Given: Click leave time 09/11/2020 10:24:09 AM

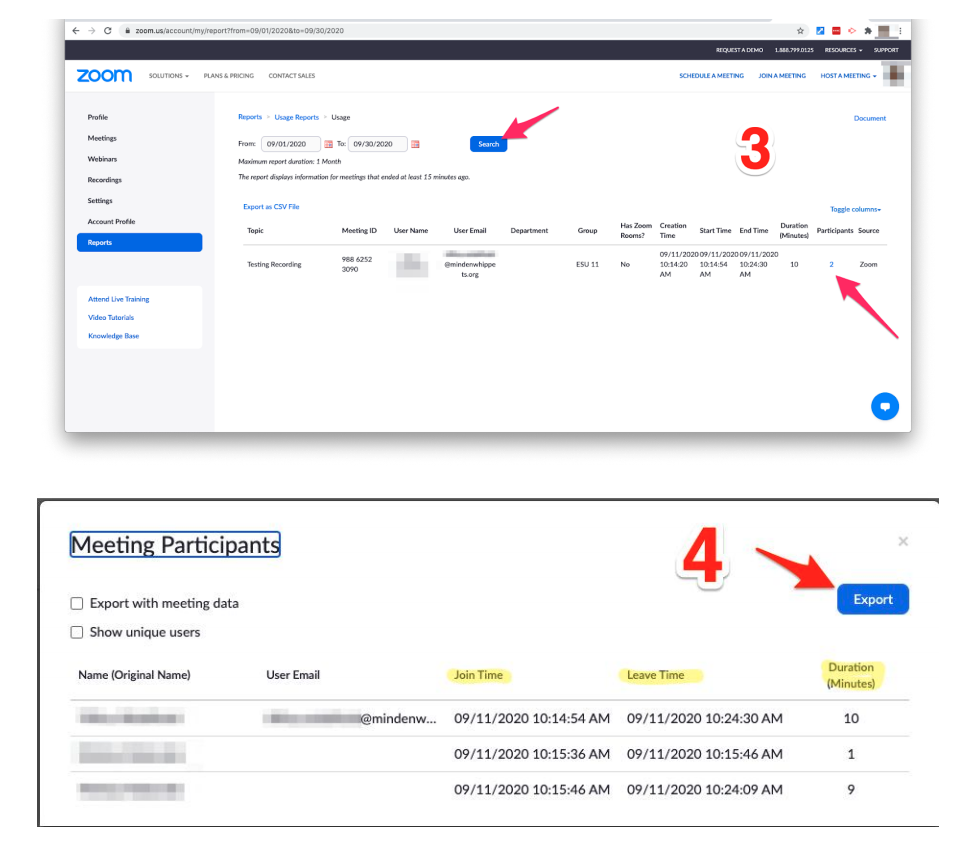Looking at the screenshot, I should (x=704, y=790).
